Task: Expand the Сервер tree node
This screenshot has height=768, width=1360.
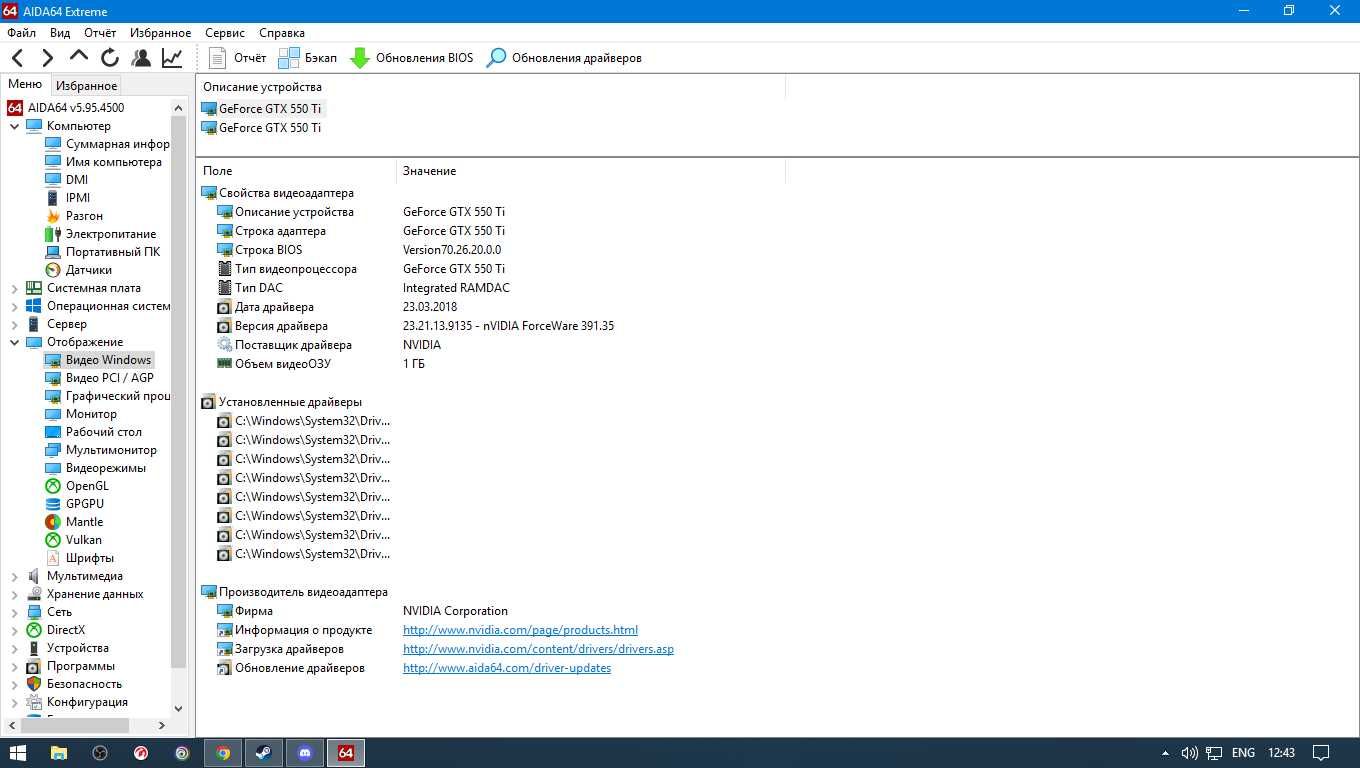Action: pos(14,324)
